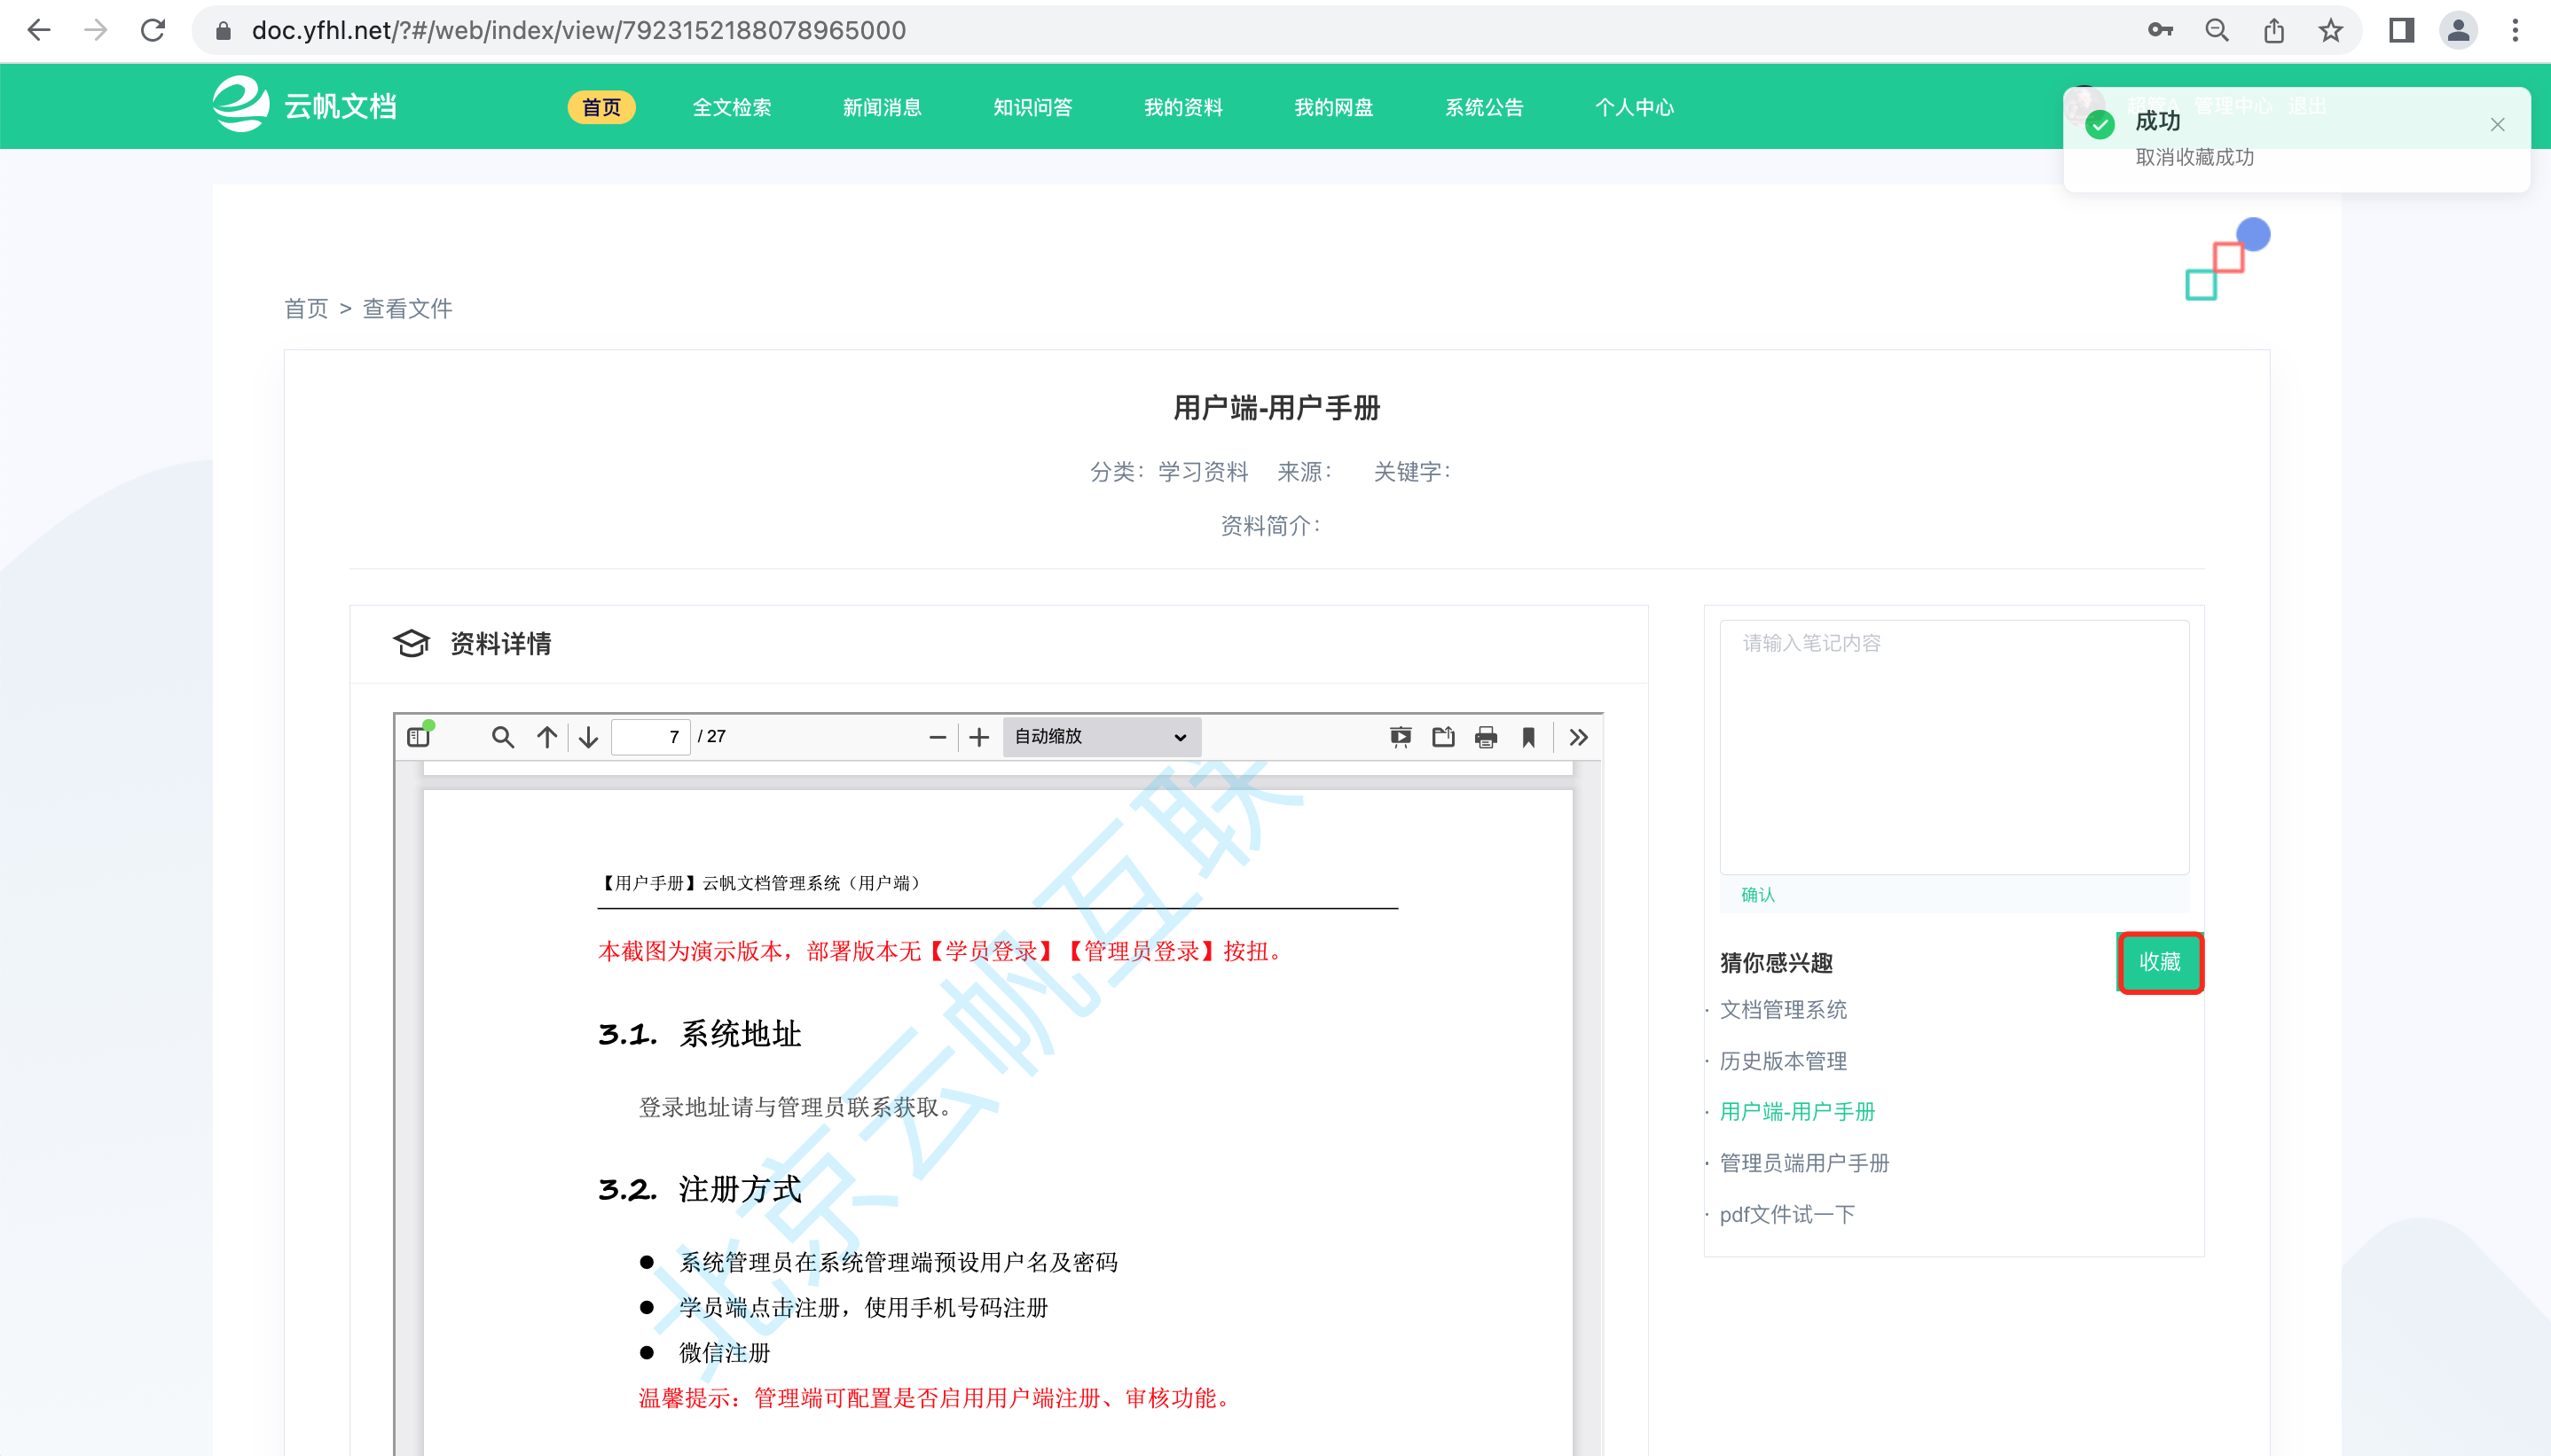Open file icon in PDF toolbar
Screen dimensions: 2551x1456
coord(1443,737)
